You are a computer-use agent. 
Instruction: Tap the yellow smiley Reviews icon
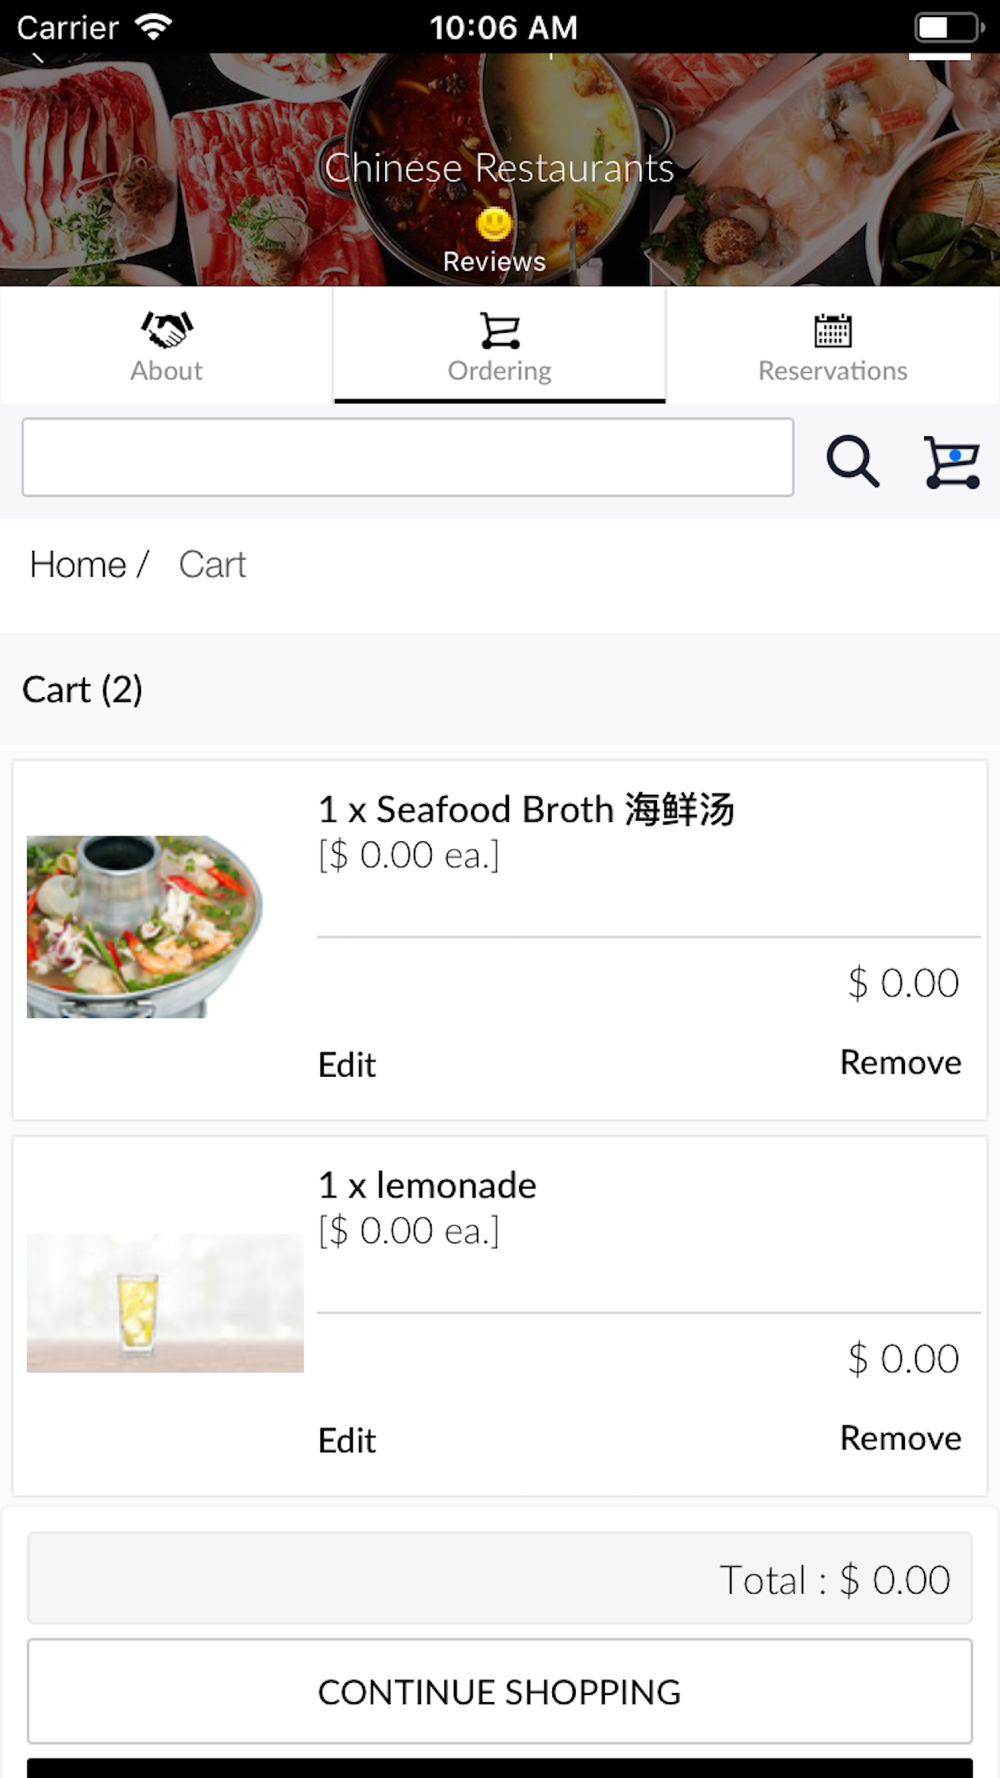(x=494, y=224)
